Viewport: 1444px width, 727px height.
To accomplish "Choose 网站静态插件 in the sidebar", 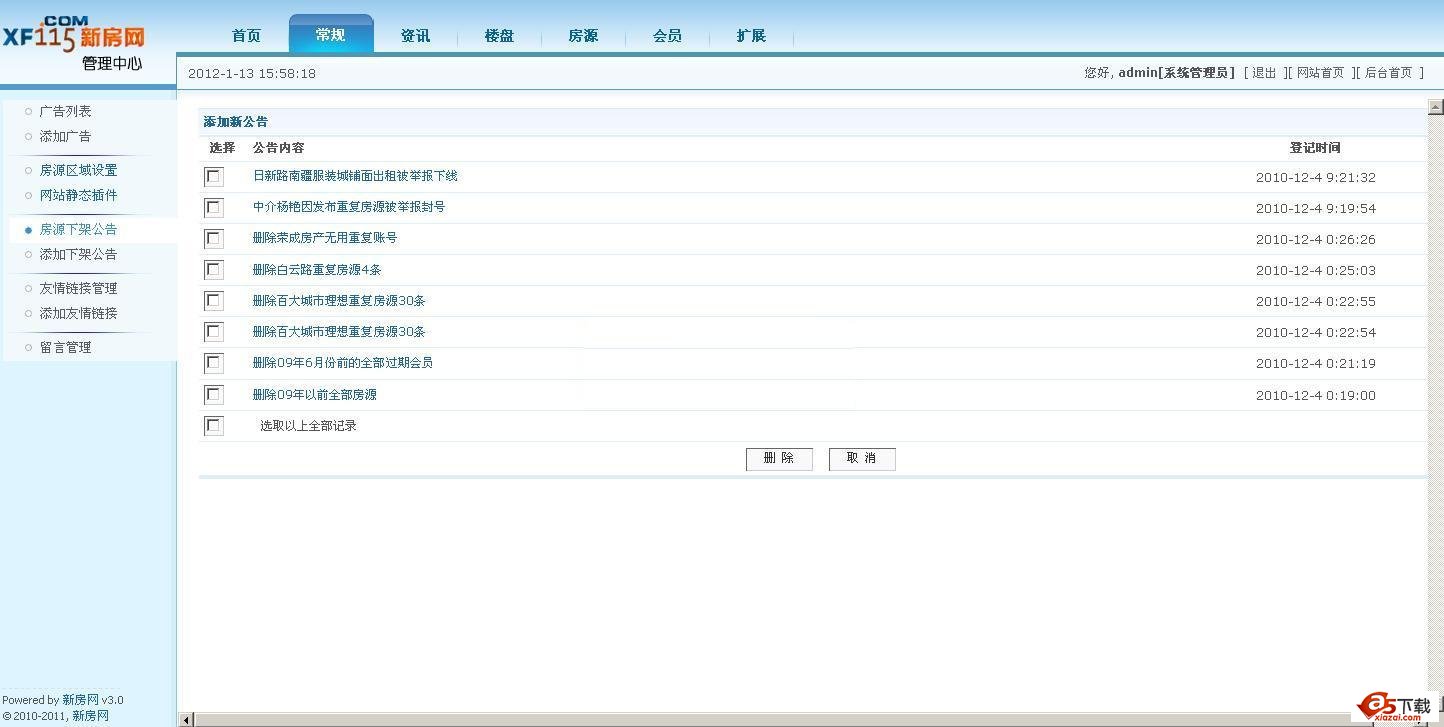I will 78,195.
